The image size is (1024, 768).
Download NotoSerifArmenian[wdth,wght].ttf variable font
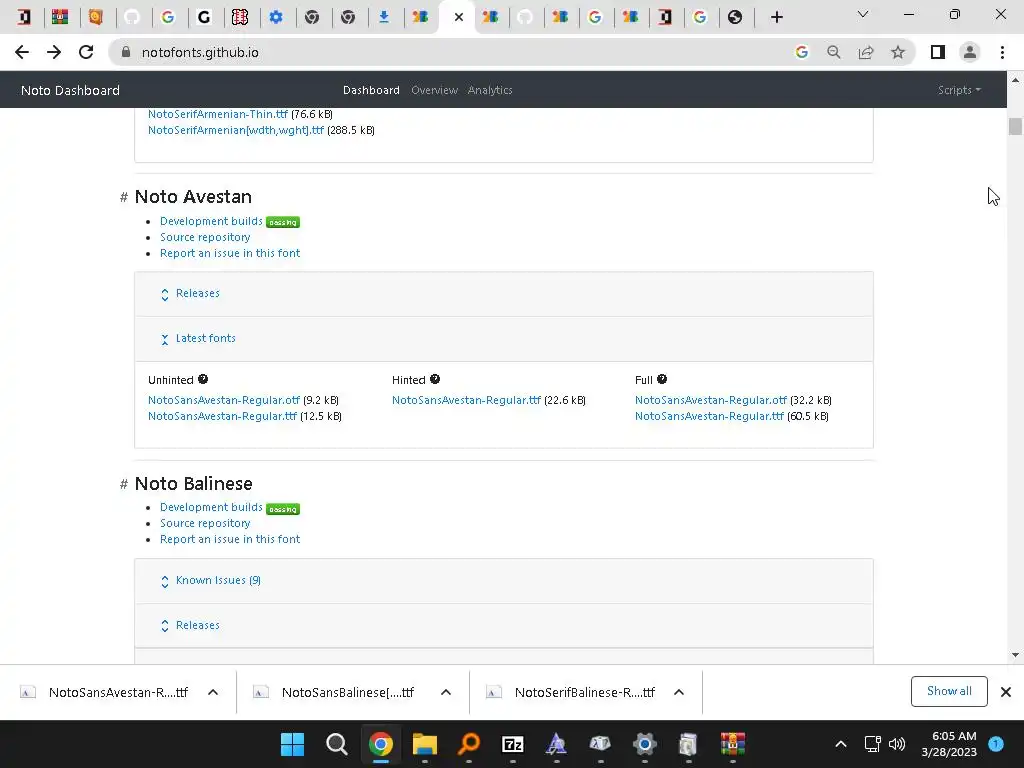click(236, 130)
